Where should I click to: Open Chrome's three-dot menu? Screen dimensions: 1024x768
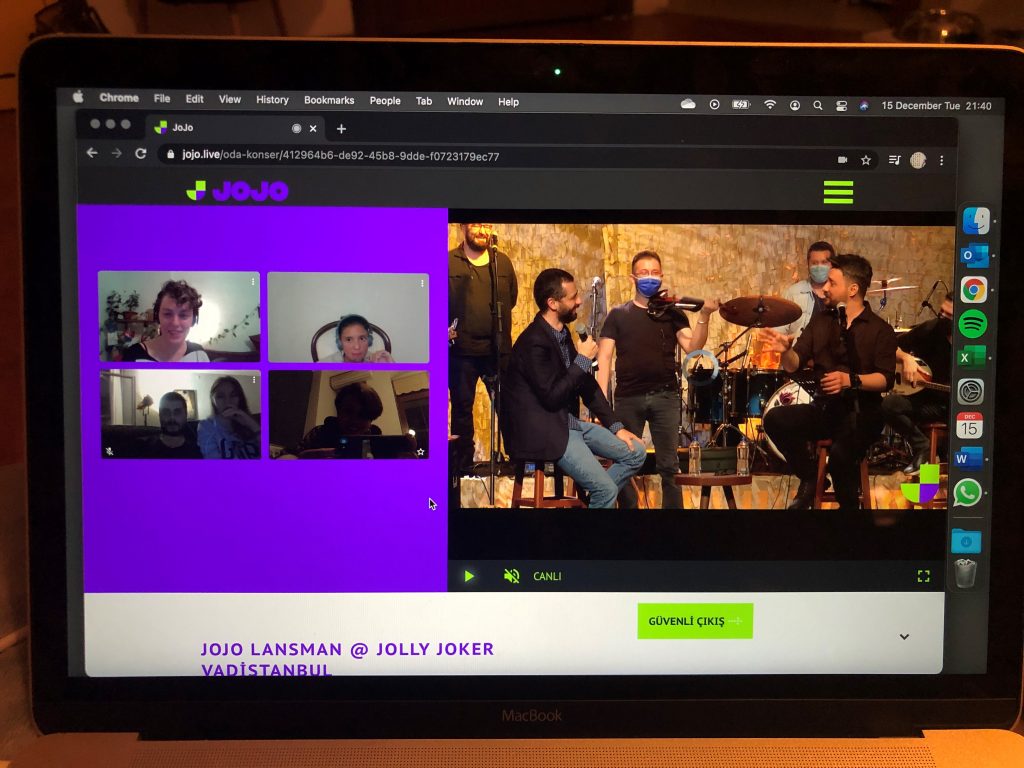pyautogui.click(x=941, y=160)
